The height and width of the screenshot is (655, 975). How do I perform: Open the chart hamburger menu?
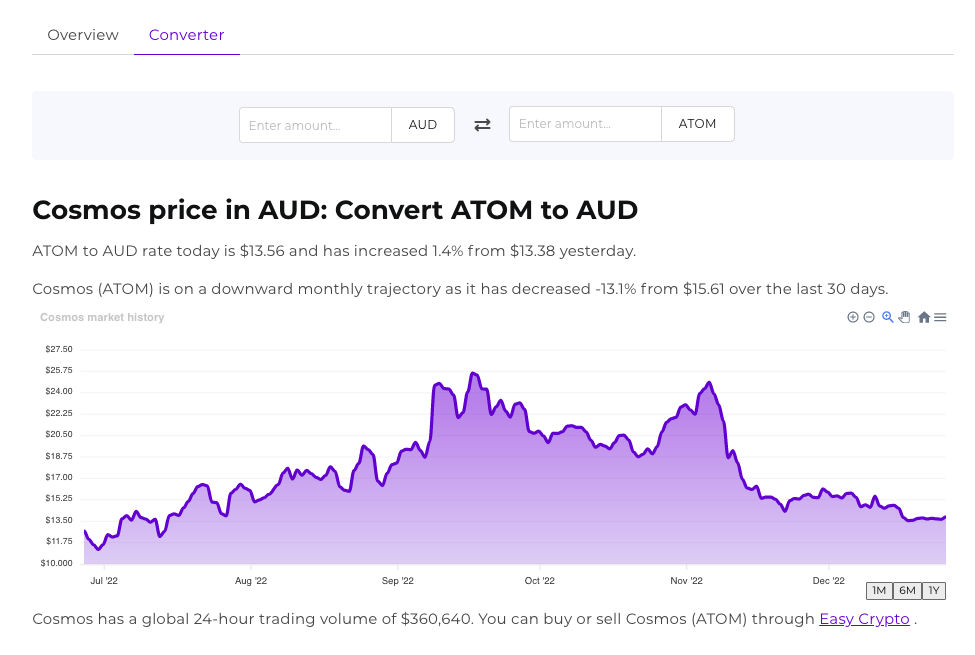[940, 317]
